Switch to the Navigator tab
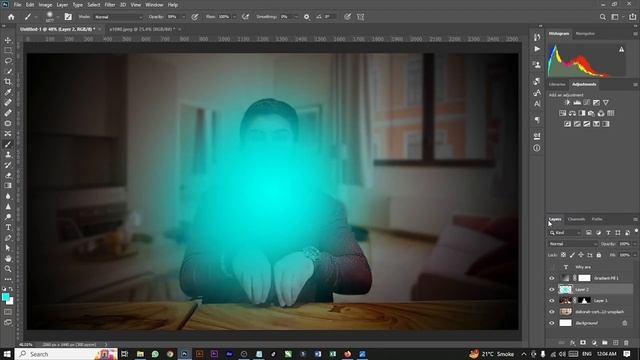 pos(585,33)
